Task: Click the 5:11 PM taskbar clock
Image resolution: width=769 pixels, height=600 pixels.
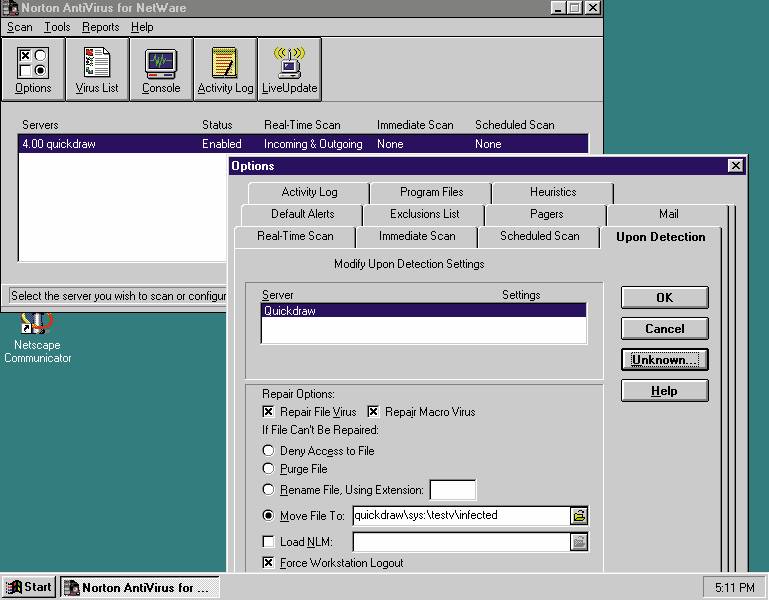Action: (x=734, y=587)
